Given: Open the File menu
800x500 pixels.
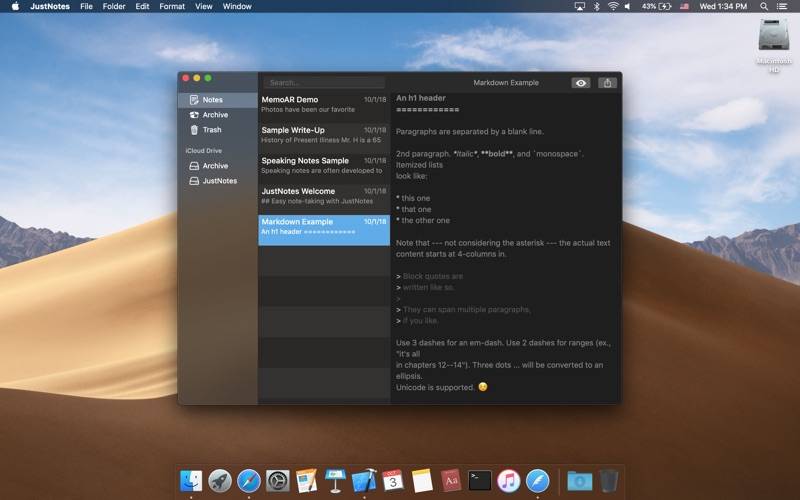Looking at the screenshot, I should (86, 6).
